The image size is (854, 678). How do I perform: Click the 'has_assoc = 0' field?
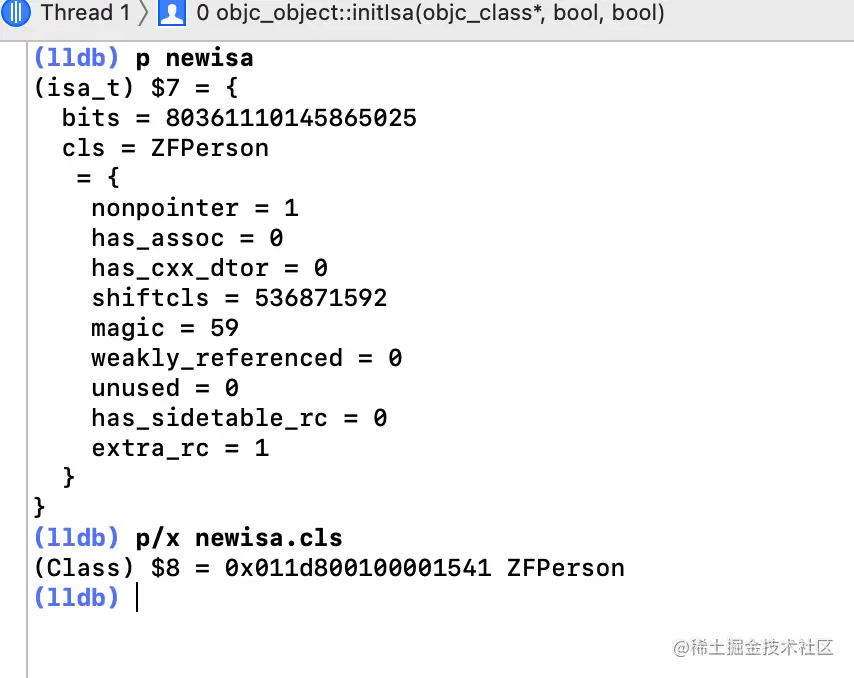[x=187, y=238]
